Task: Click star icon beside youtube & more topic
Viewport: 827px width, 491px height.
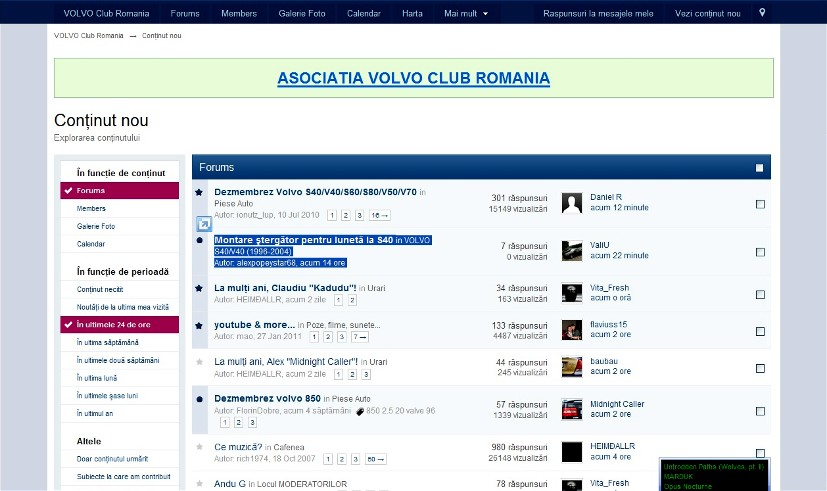Action: coord(199,326)
